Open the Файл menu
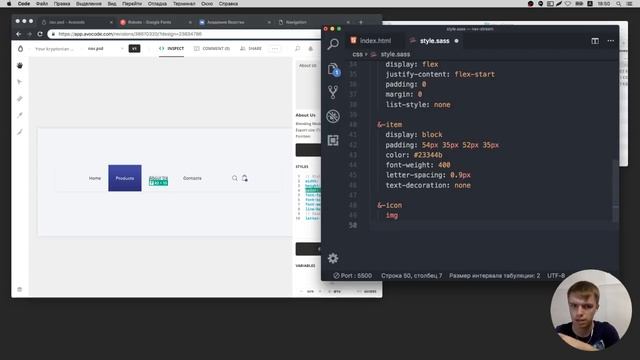 (x=42, y=4)
